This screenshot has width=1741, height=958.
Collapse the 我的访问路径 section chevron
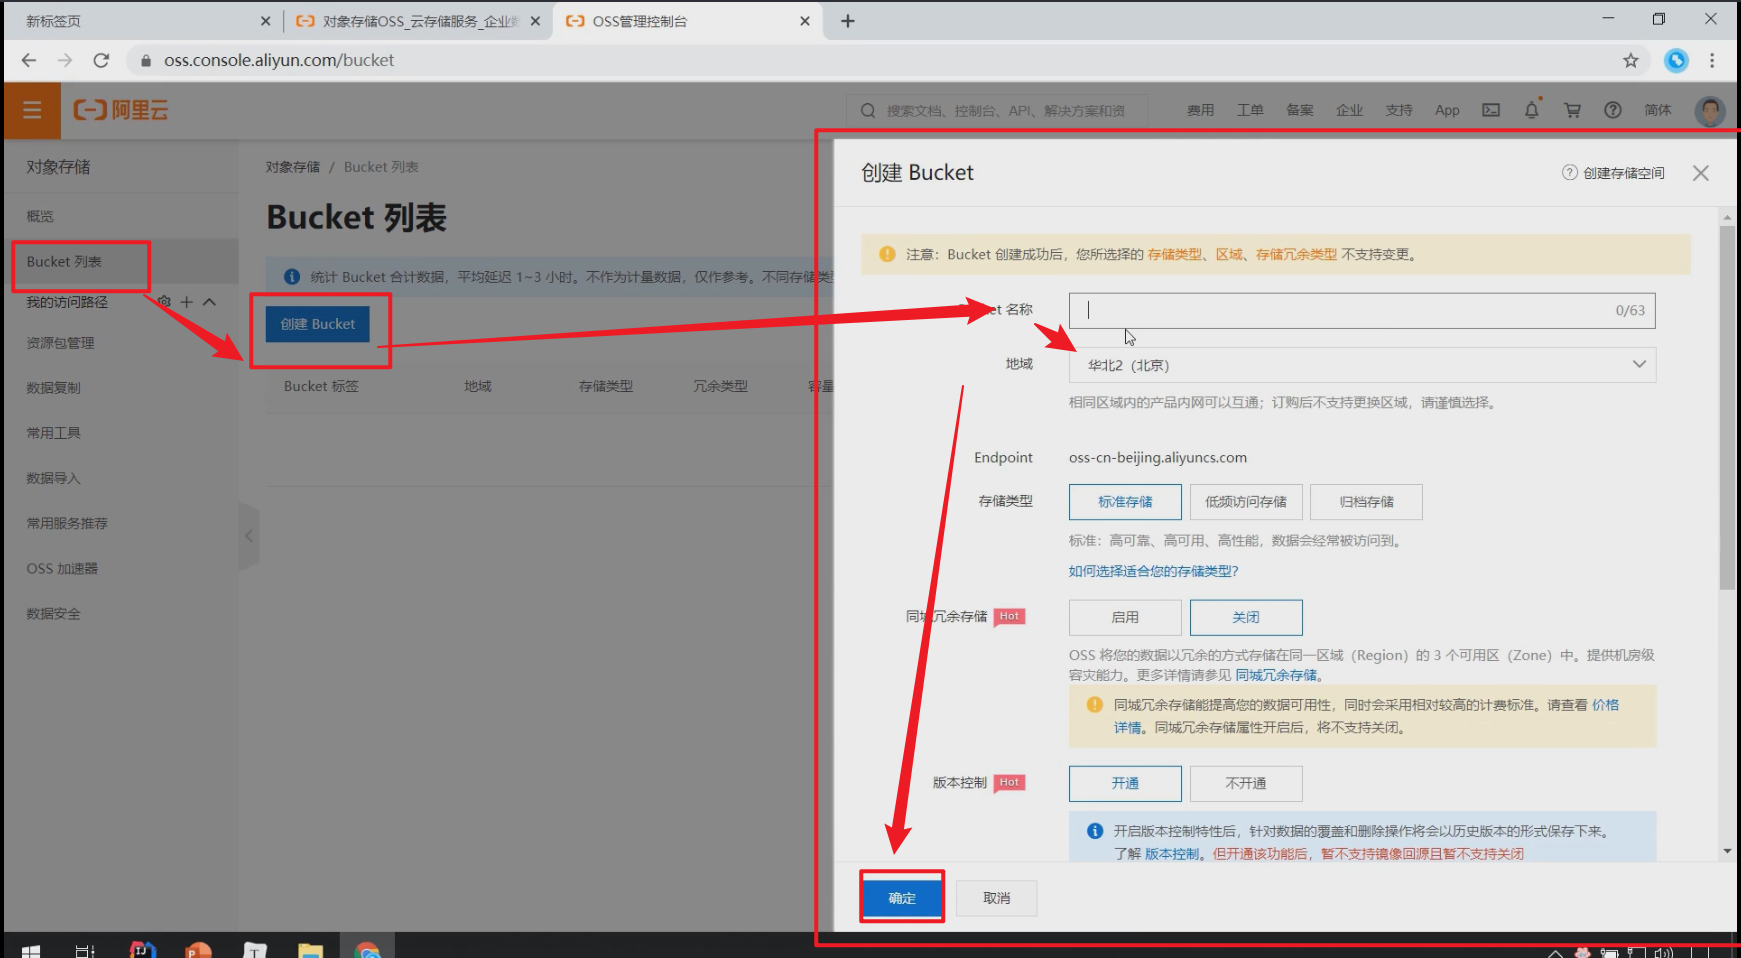pos(209,302)
